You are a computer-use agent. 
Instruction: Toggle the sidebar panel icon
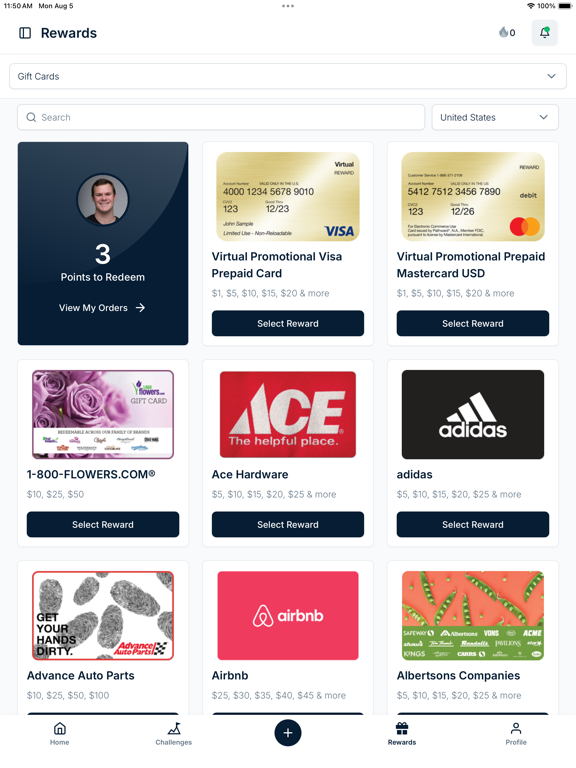tap(25, 33)
